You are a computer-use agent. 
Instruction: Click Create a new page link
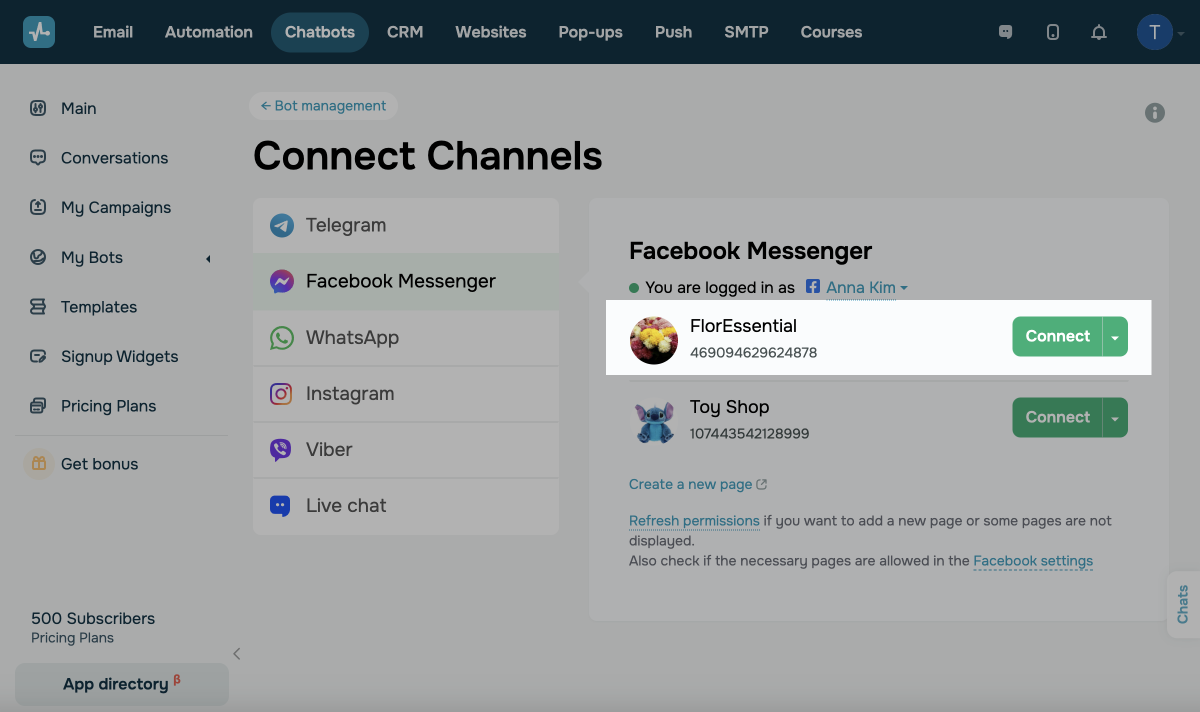pos(690,484)
